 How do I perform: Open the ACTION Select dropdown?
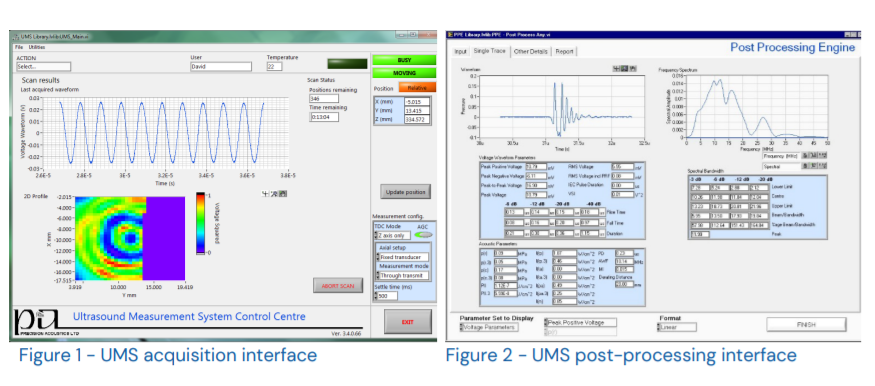(44, 66)
